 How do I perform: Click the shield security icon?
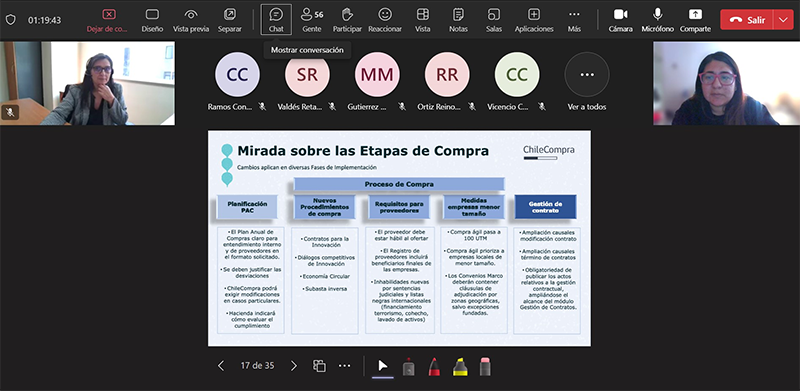[11, 20]
